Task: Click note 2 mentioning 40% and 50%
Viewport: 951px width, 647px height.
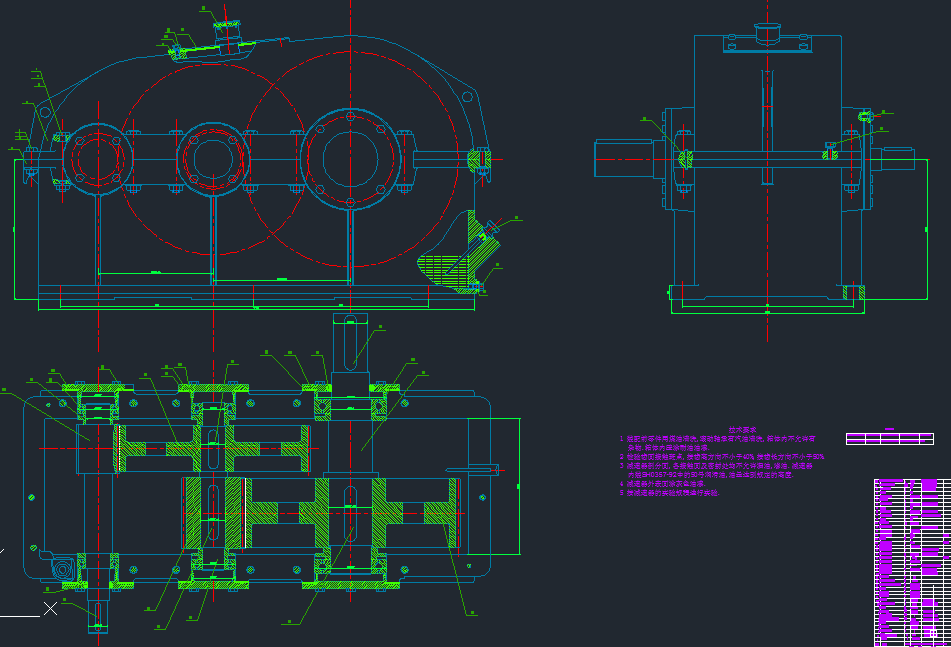Action: tap(722, 457)
